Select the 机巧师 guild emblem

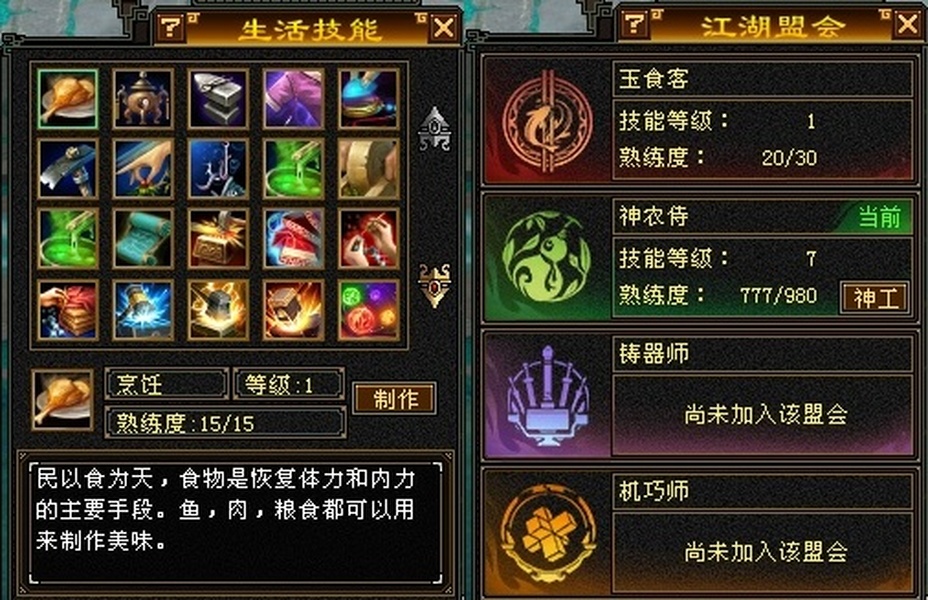click(x=548, y=533)
